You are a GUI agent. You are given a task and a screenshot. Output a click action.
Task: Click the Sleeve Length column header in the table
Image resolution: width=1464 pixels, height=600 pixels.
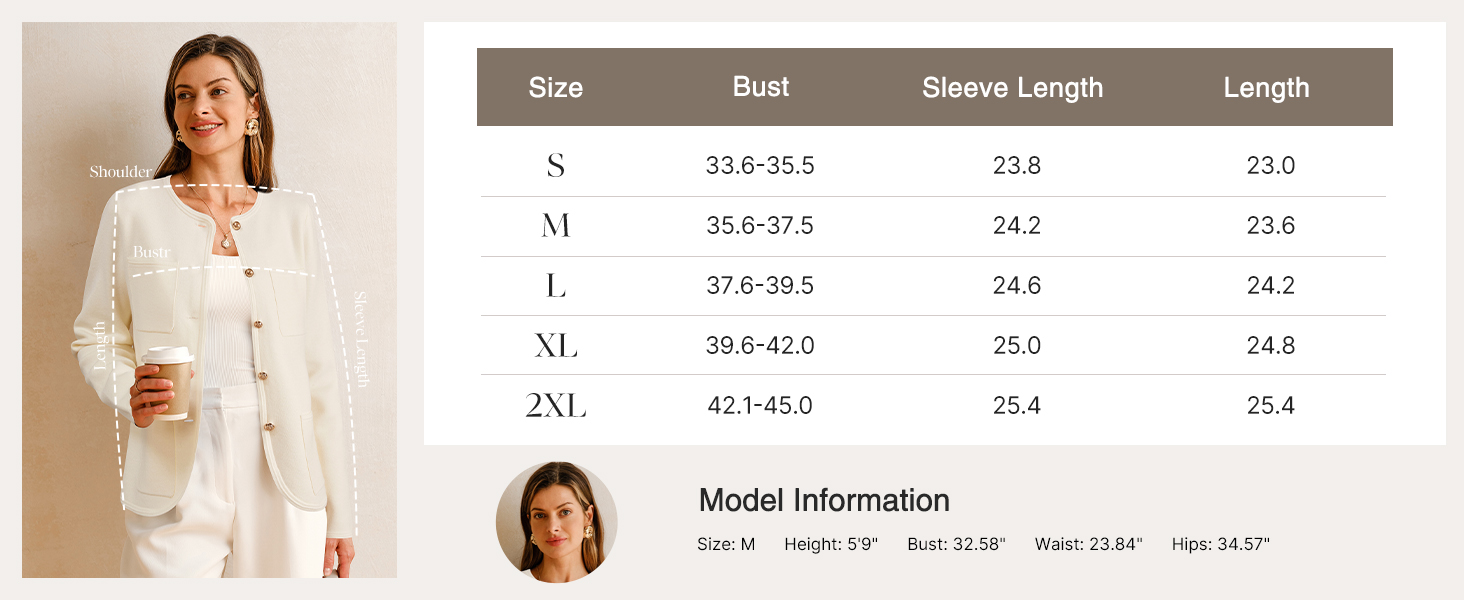pyautogui.click(x=1012, y=87)
